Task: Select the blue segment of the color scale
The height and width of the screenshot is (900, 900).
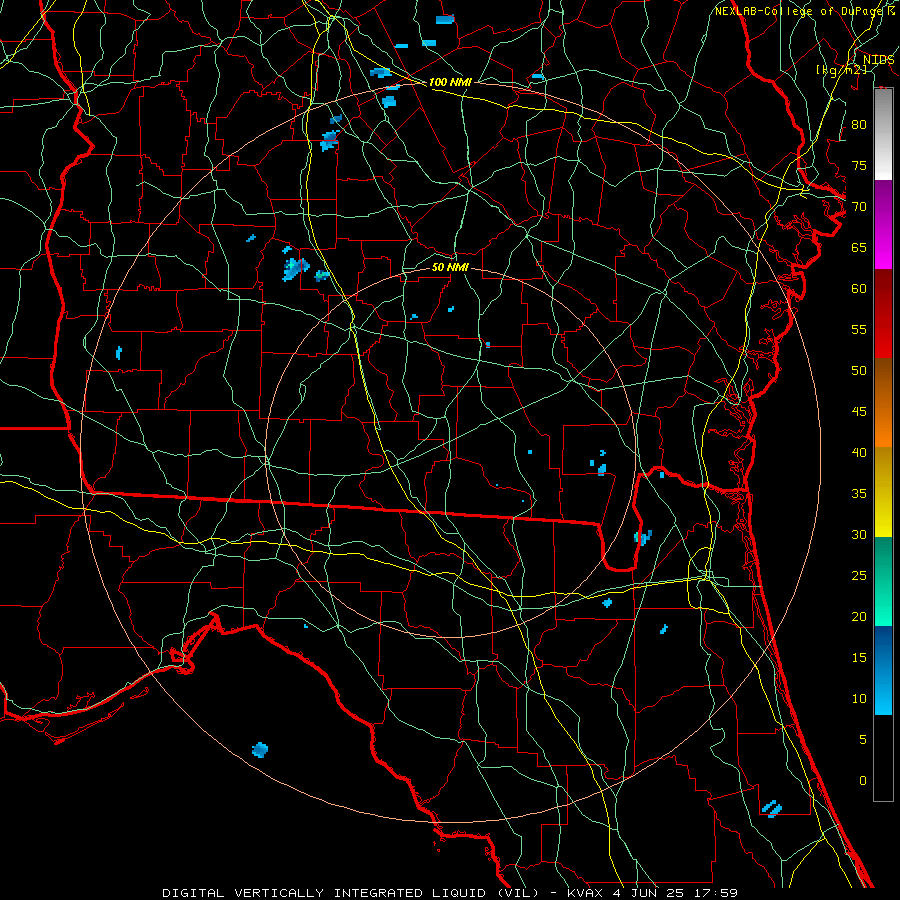Action: pos(883,670)
